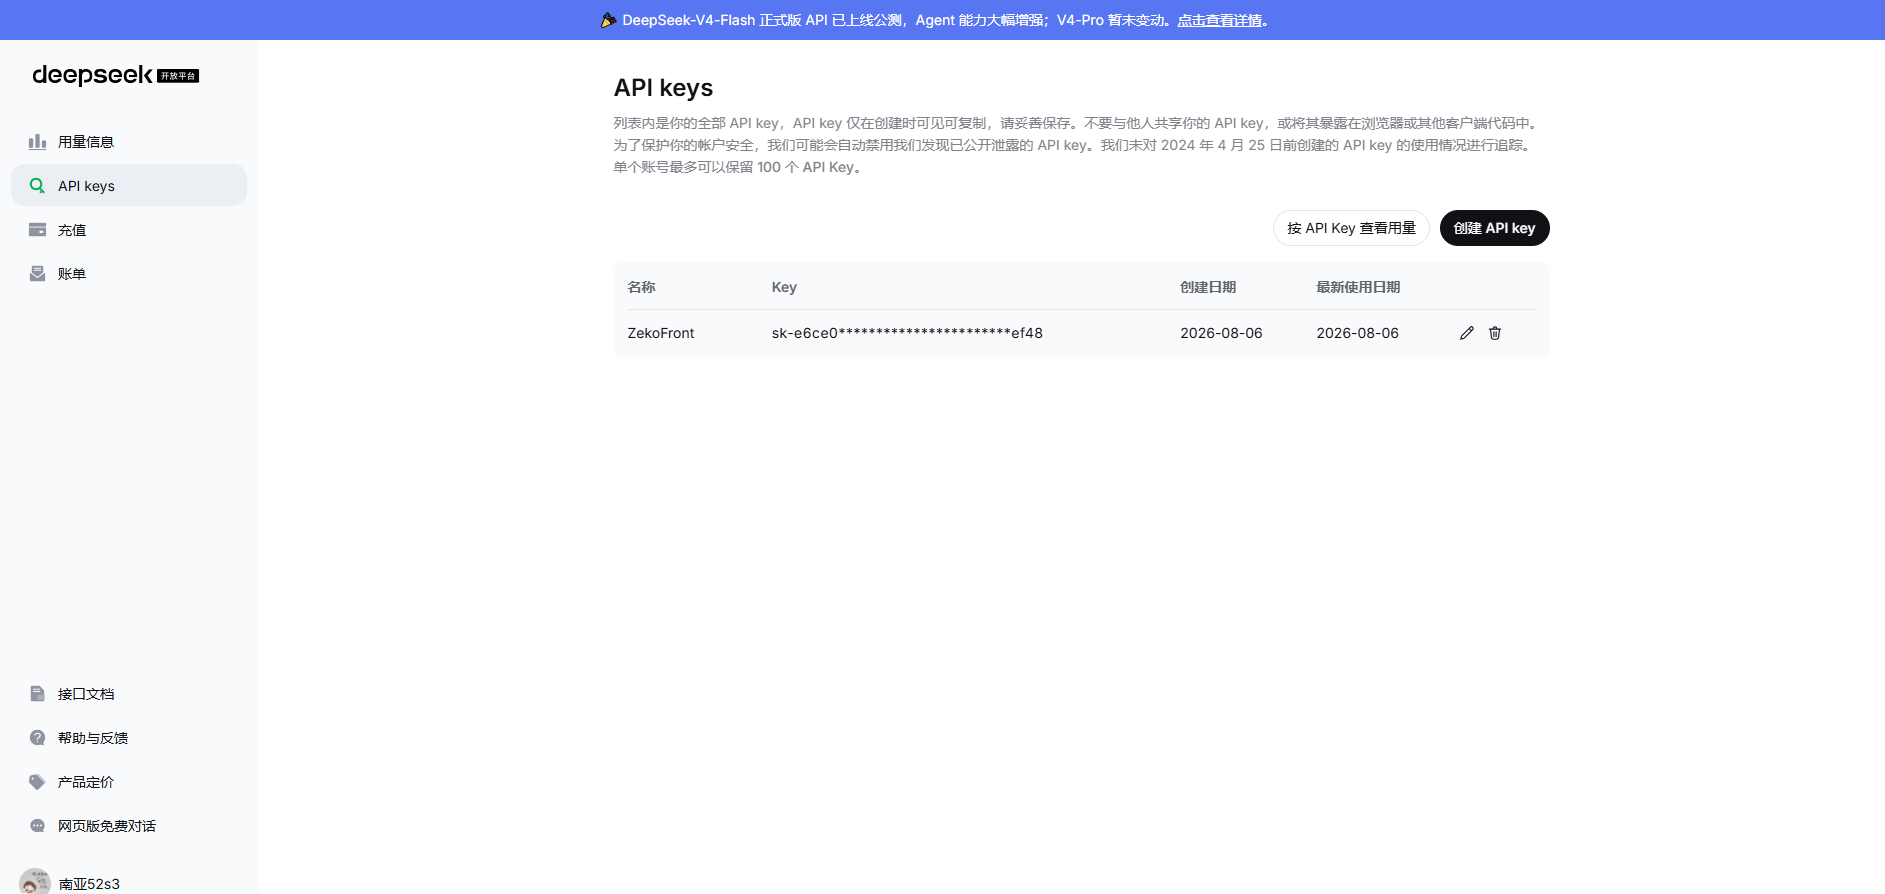The width and height of the screenshot is (1885, 894).
Task: Click the API keys page heading
Action: coord(663,88)
